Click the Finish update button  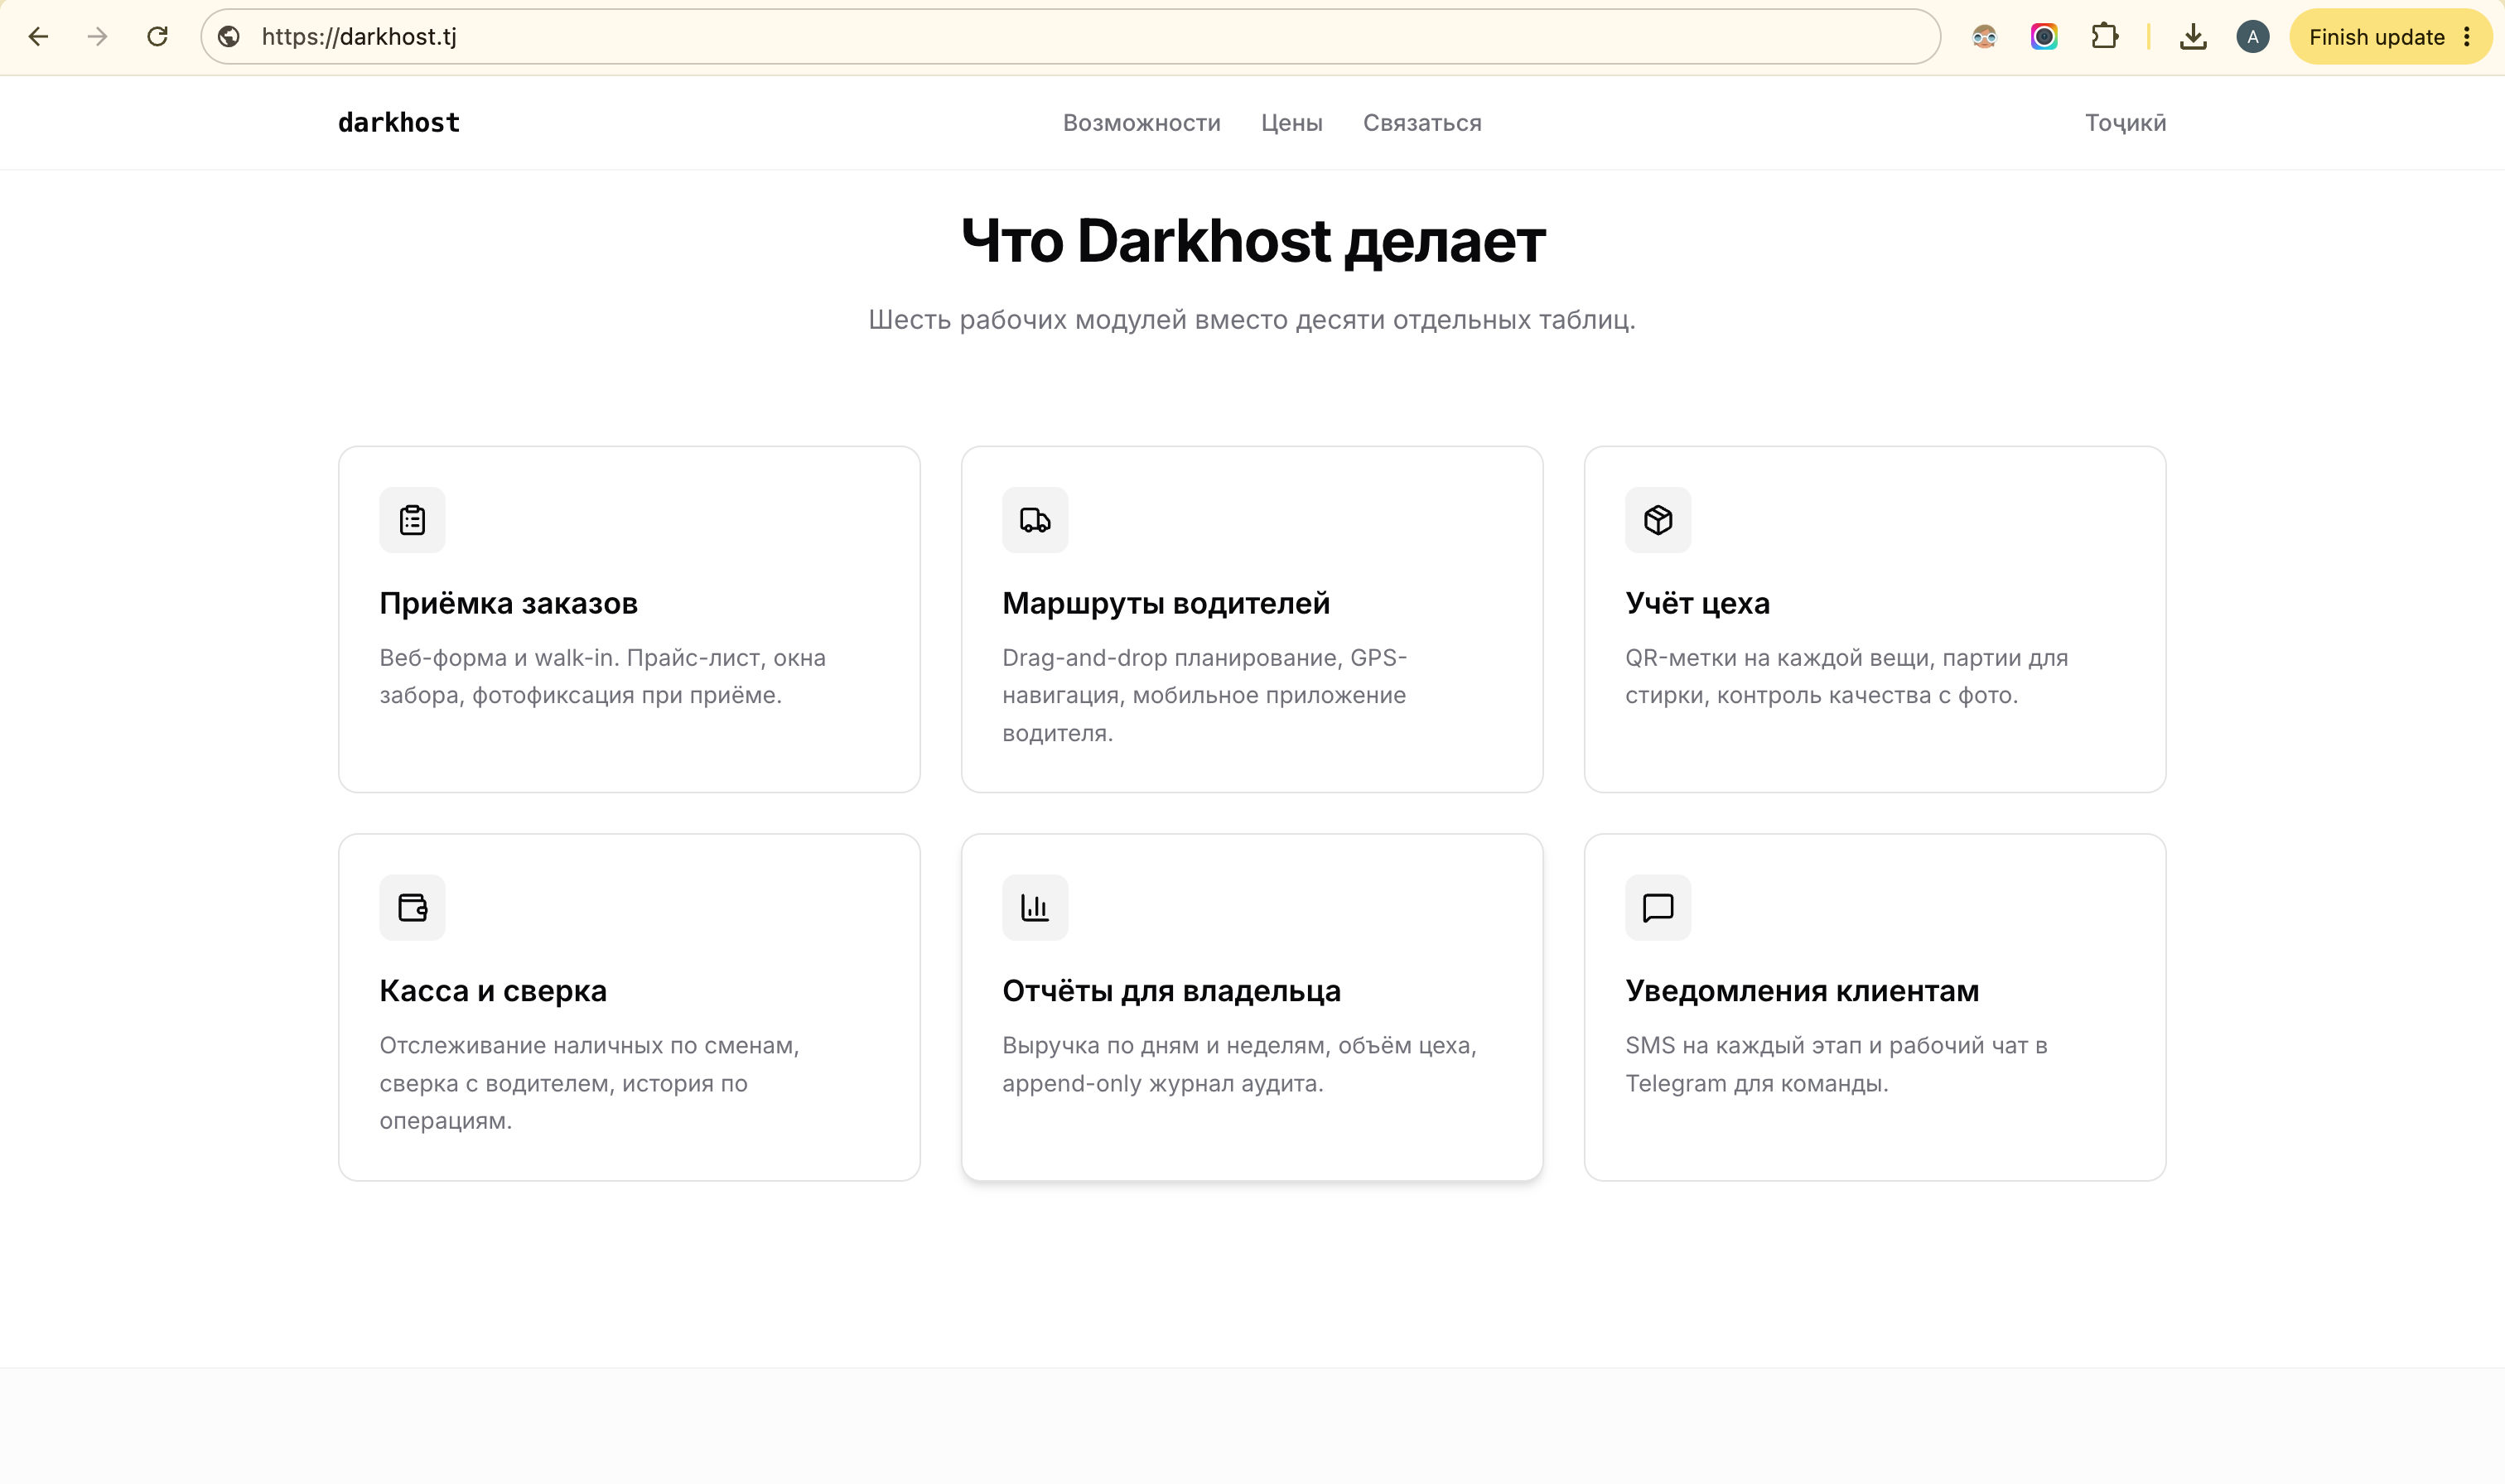point(2376,37)
